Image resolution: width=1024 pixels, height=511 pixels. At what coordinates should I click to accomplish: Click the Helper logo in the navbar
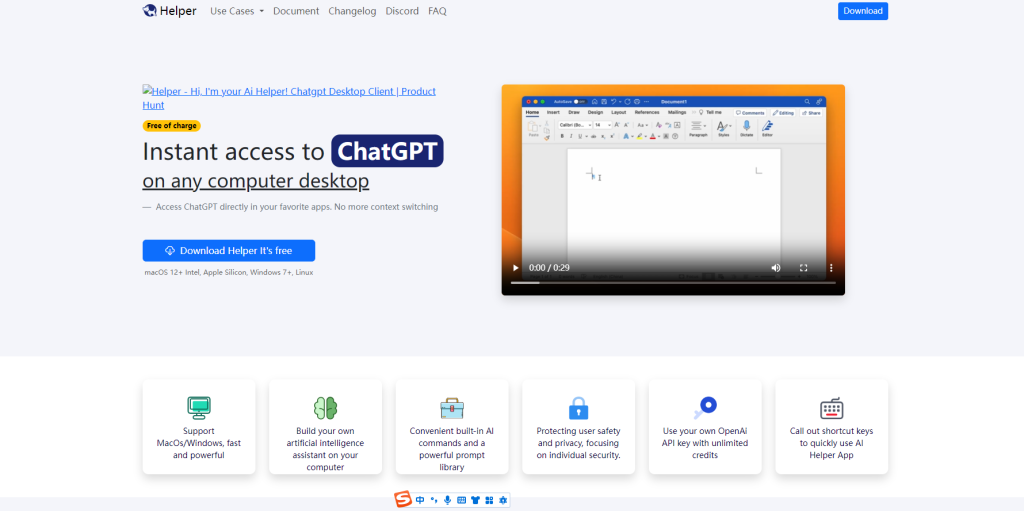coord(169,11)
